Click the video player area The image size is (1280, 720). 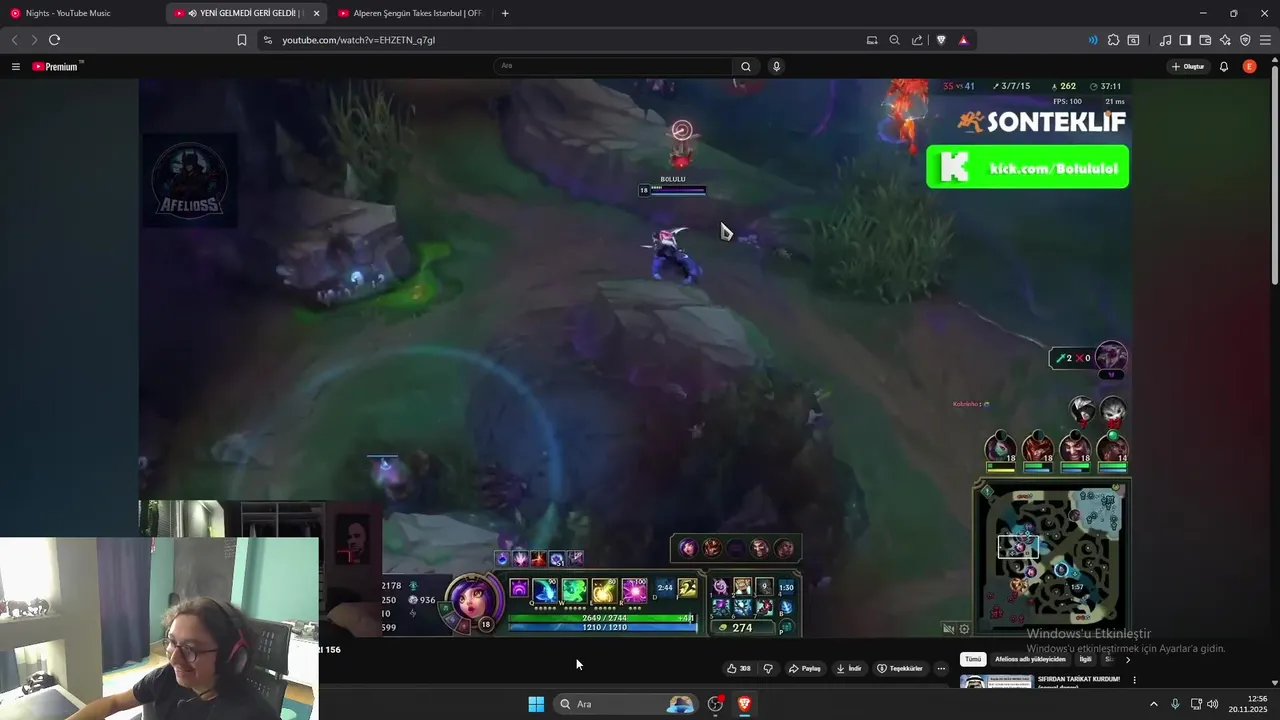(x=635, y=358)
